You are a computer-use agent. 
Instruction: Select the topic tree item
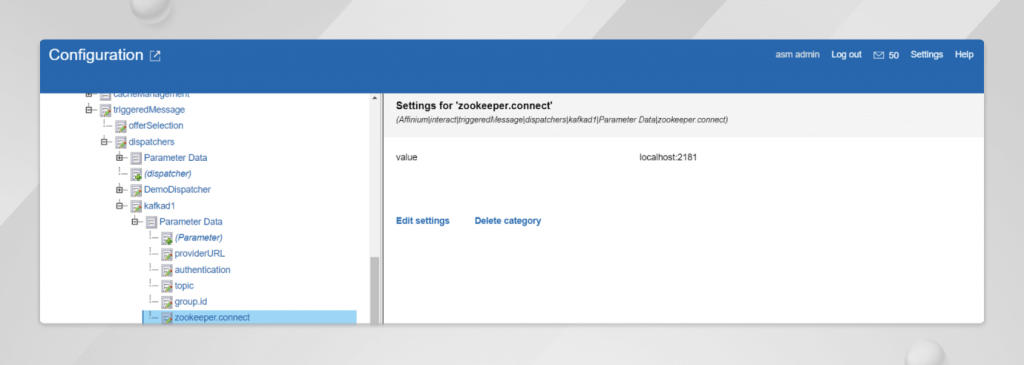[184, 286]
